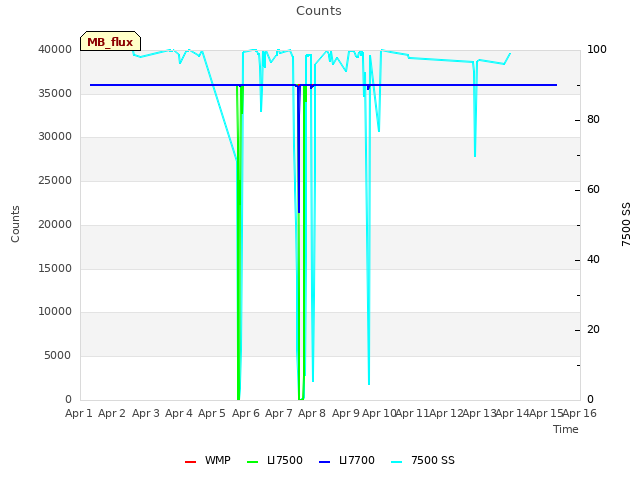Click the Apr 7 x-axis tick label

(279, 413)
